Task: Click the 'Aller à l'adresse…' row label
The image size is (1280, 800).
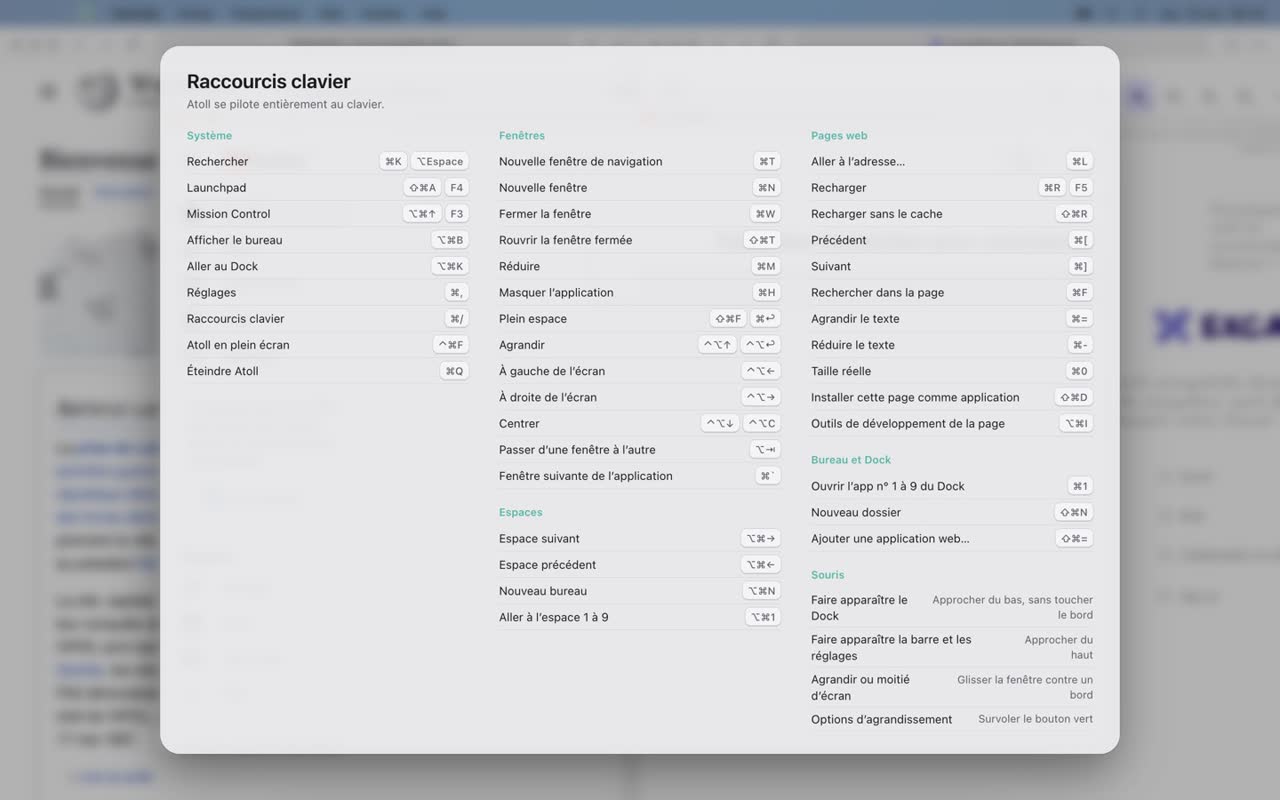Action: [x=858, y=161]
